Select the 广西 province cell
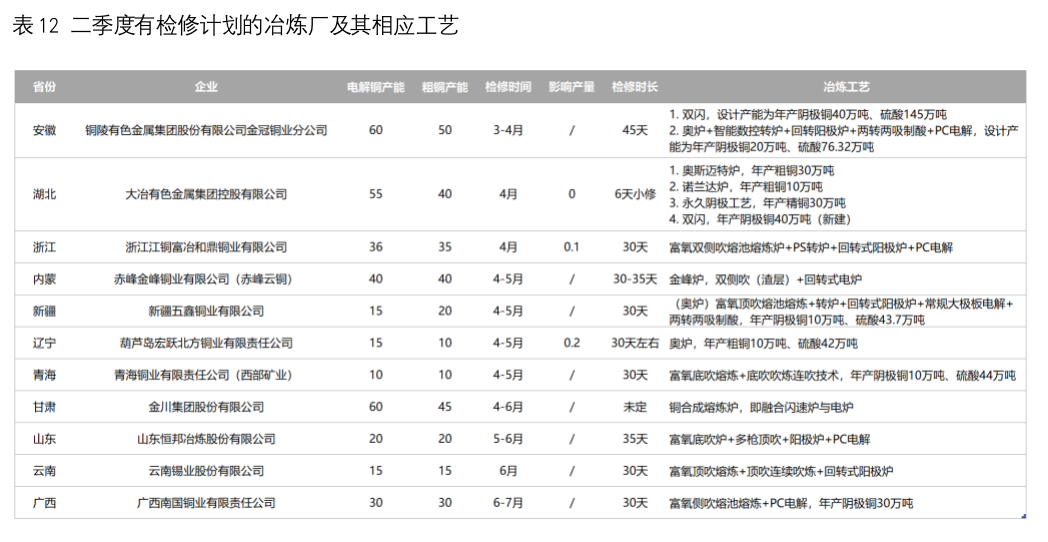Image resolution: width=1048 pixels, height=542 pixels. 44,503
